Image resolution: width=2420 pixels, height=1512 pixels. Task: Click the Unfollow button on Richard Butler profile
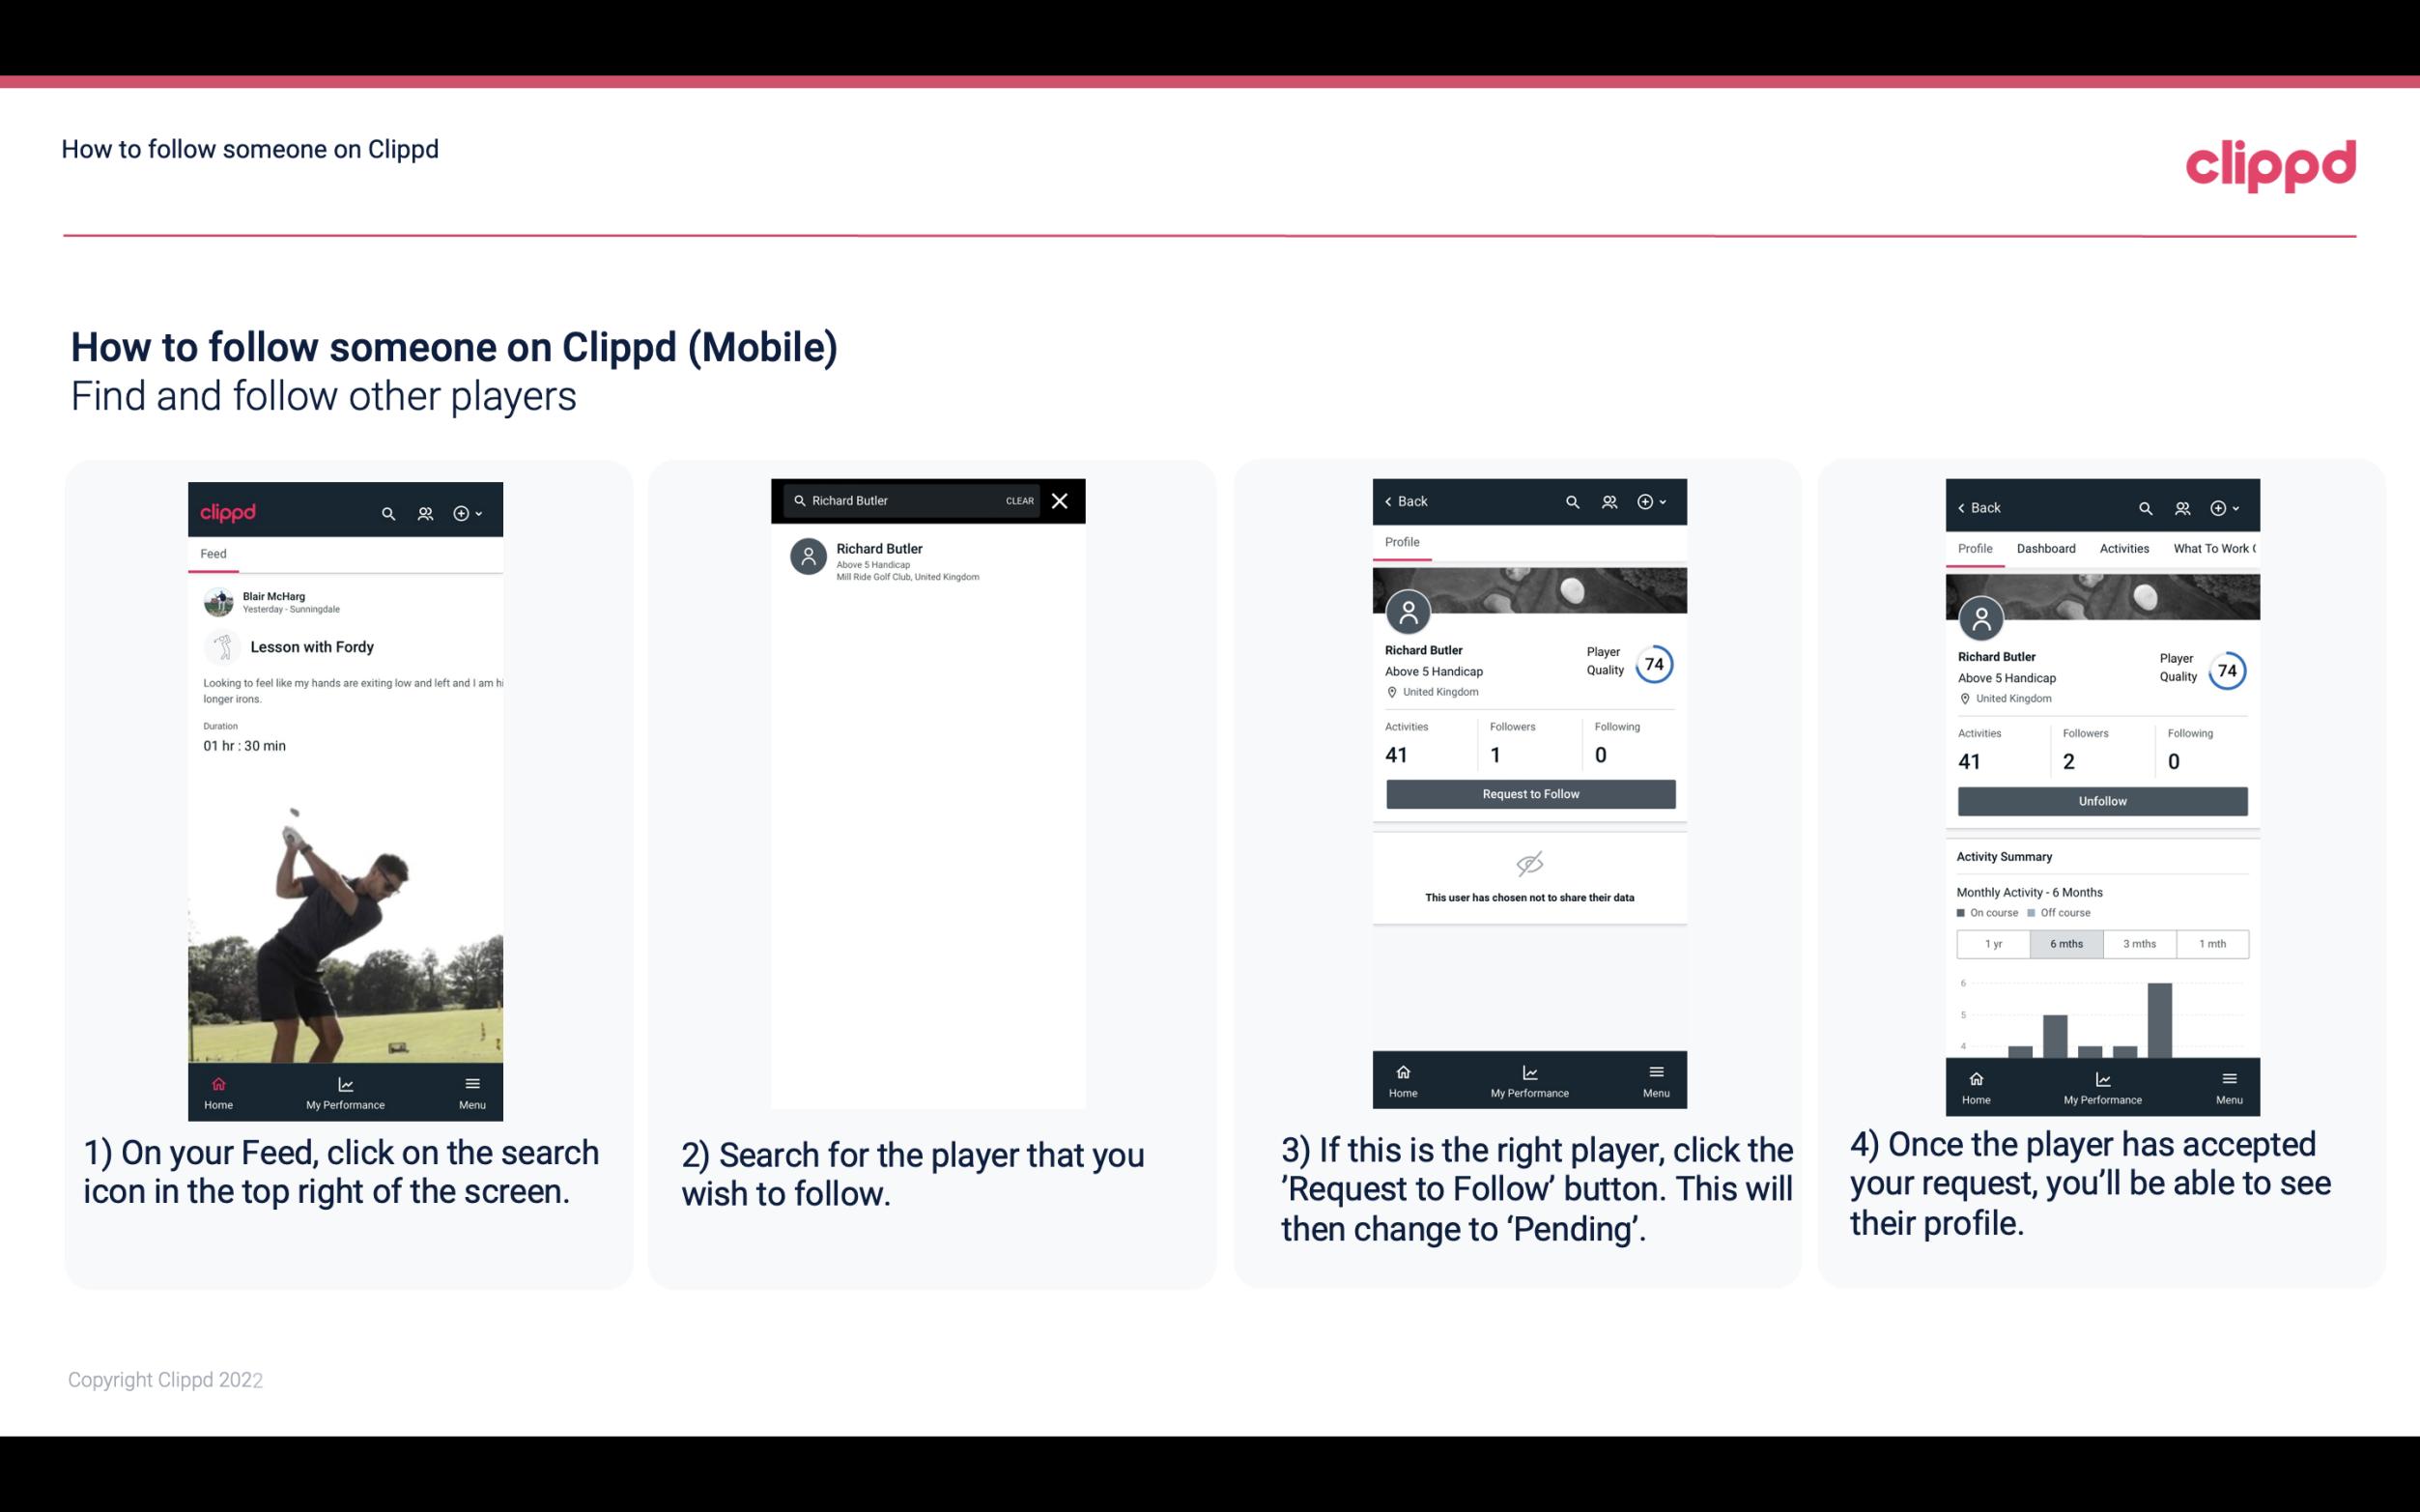click(x=2101, y=800)
